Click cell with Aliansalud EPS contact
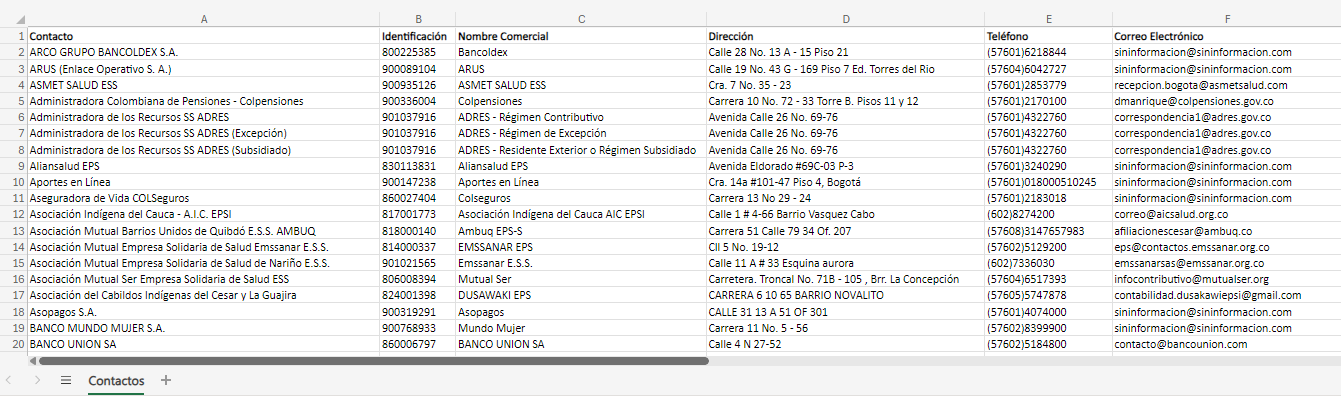 203,166
